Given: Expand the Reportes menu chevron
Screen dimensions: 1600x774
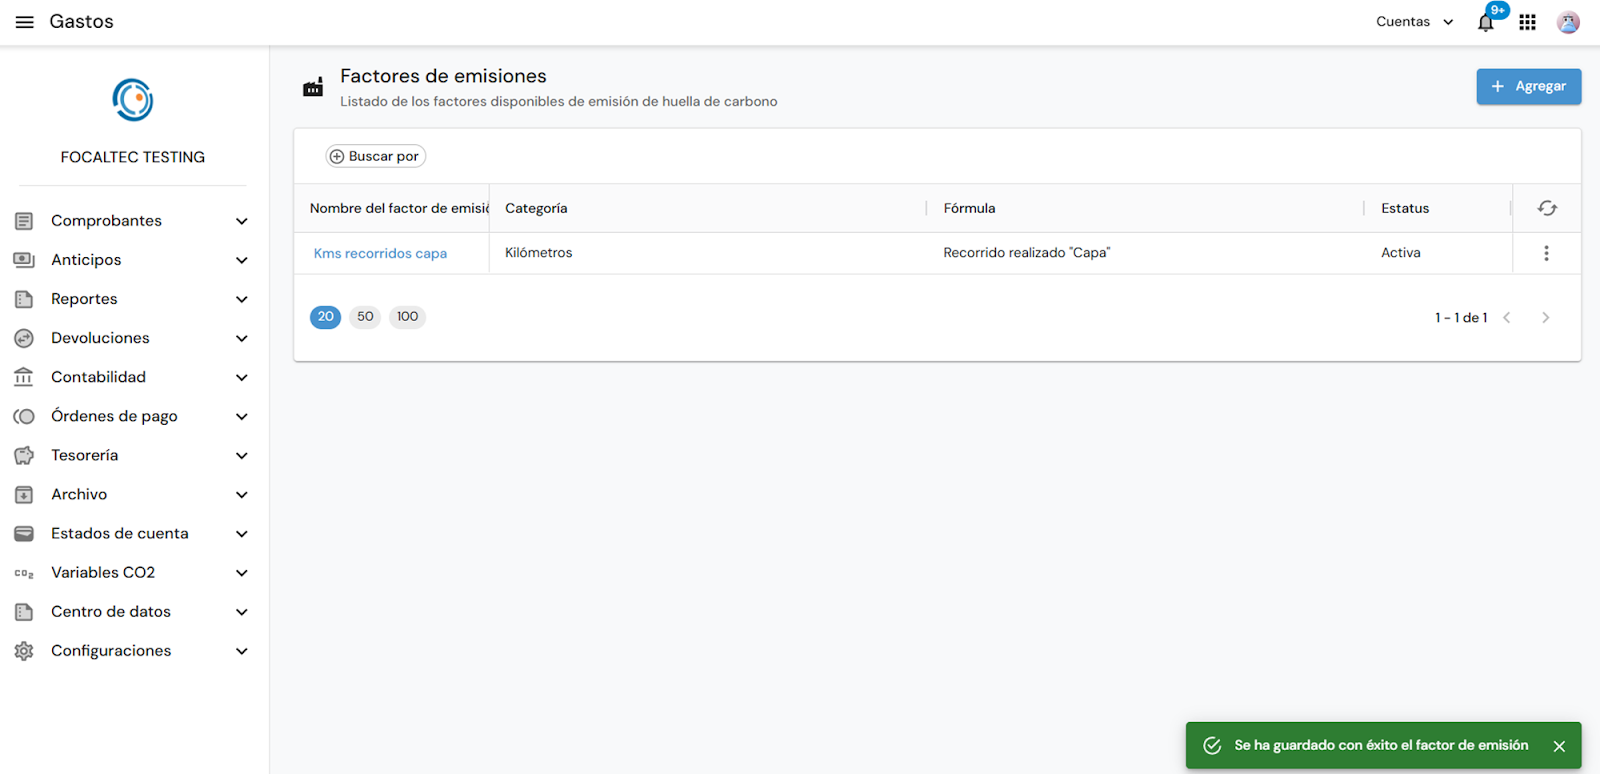Looking at the screenshot, I should coord(241,299).
